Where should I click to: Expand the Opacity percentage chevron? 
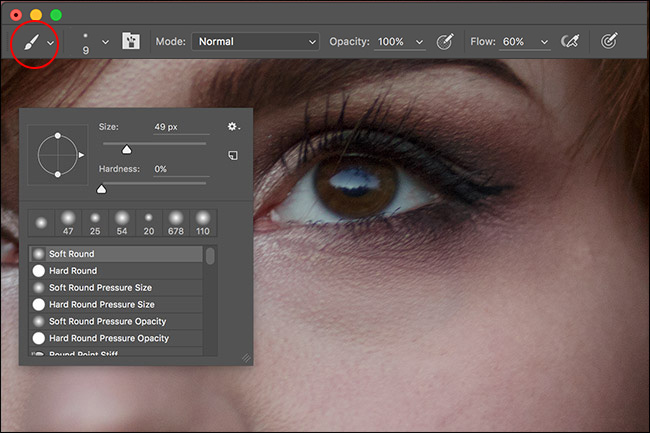(419, 42)
